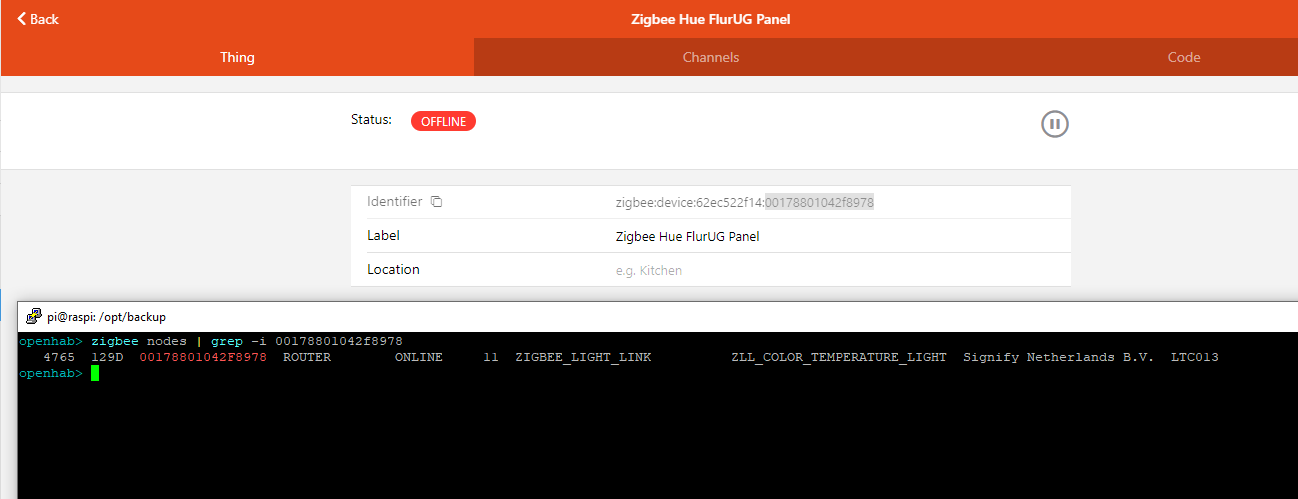Viewport: 1298px width, 499px height.
Task: Click the Identifier row label
Action: click(395, 201)
